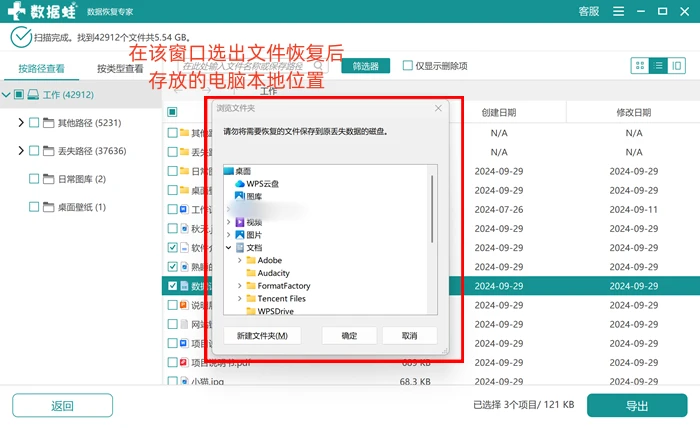This screenshot has height=428, width=700.
Task: Close the 浏览文件夹 dialog
Action: coord(438,108)
